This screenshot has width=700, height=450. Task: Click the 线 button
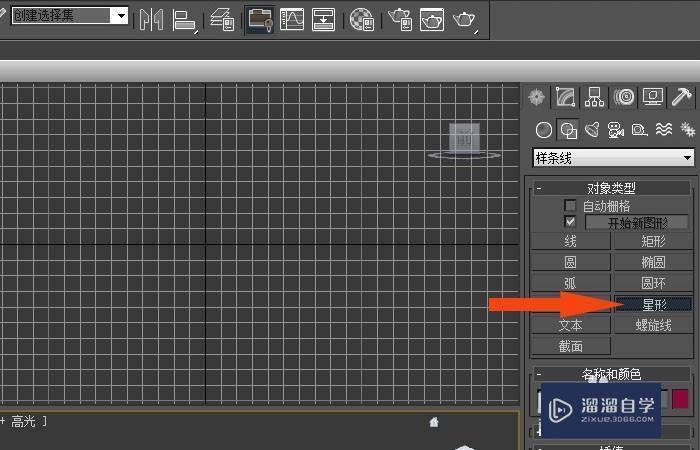coord(571,241)
